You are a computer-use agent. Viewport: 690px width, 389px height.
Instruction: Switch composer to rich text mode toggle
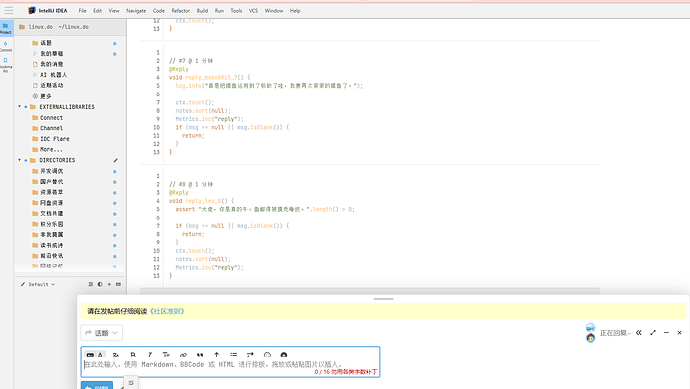pyautogui.click(x=101, y=355)
